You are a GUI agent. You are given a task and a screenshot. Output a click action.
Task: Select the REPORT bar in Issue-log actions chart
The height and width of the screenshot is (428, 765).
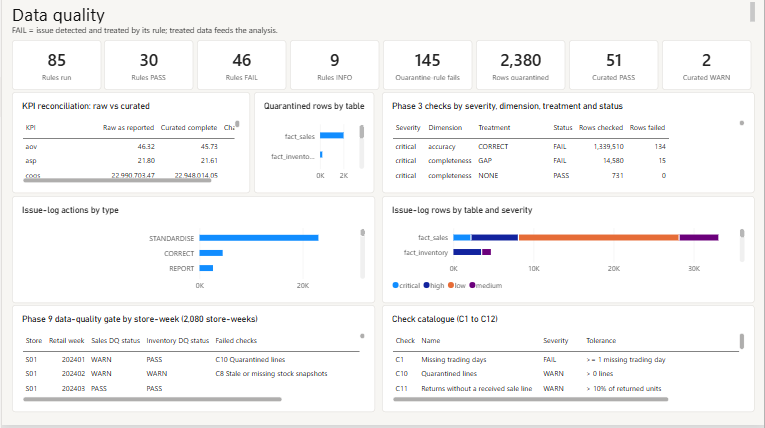[x=206, y=268]
